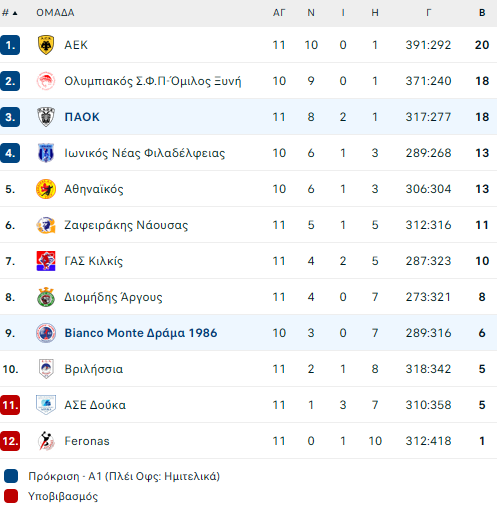
Task: Click the Feronas handball logo
Action: coord(46,441)
